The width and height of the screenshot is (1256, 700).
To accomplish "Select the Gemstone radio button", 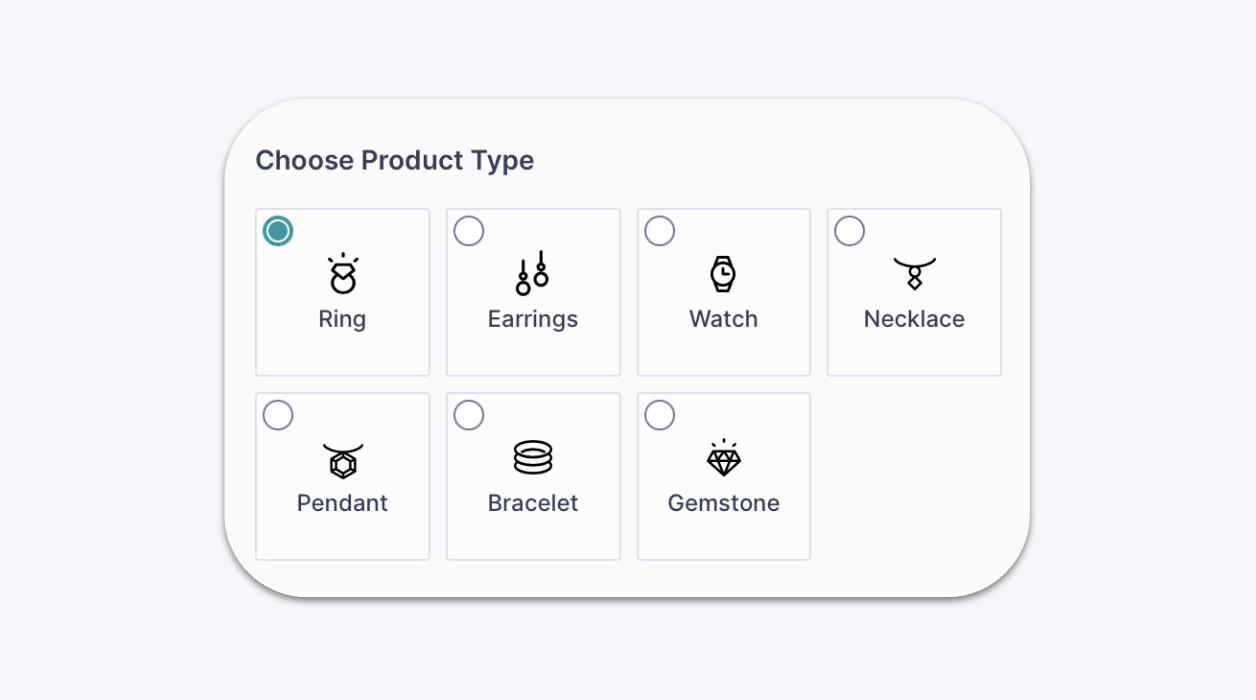I will click(x=660, y=415).
